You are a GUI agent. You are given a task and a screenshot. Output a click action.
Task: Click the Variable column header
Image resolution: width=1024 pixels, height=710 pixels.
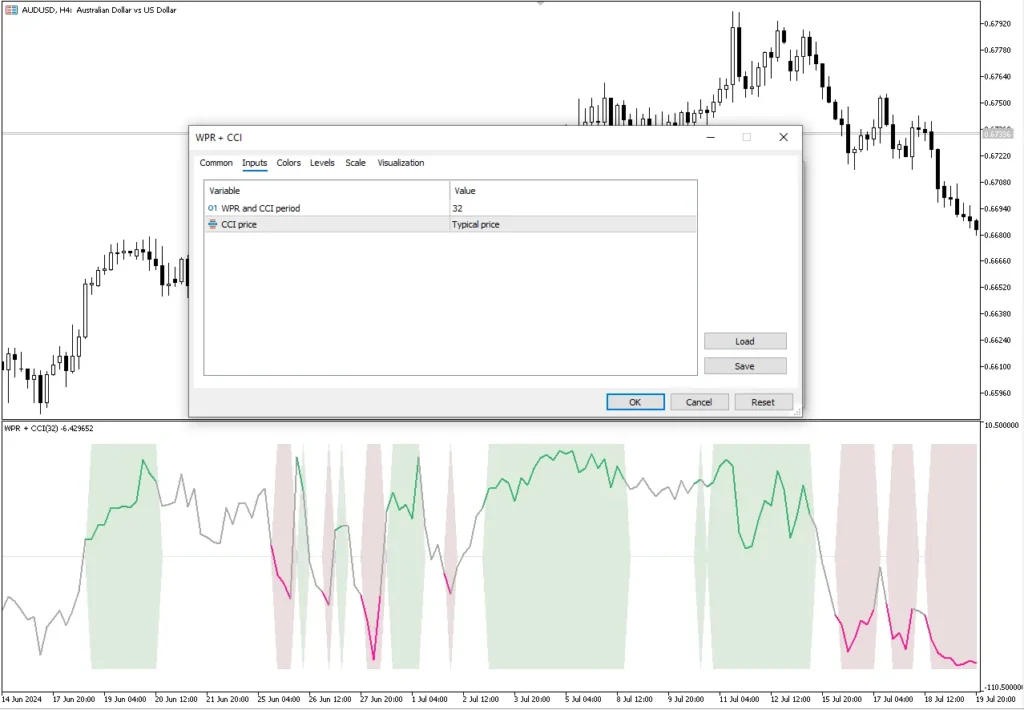[326, 190]
